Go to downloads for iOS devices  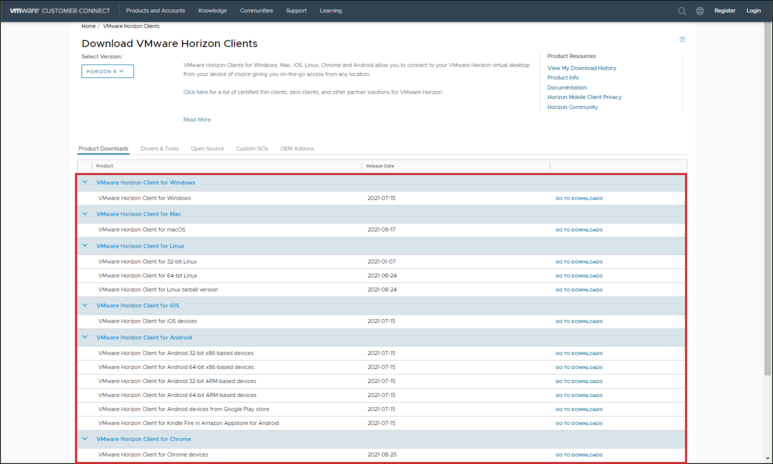pos(579,321)
